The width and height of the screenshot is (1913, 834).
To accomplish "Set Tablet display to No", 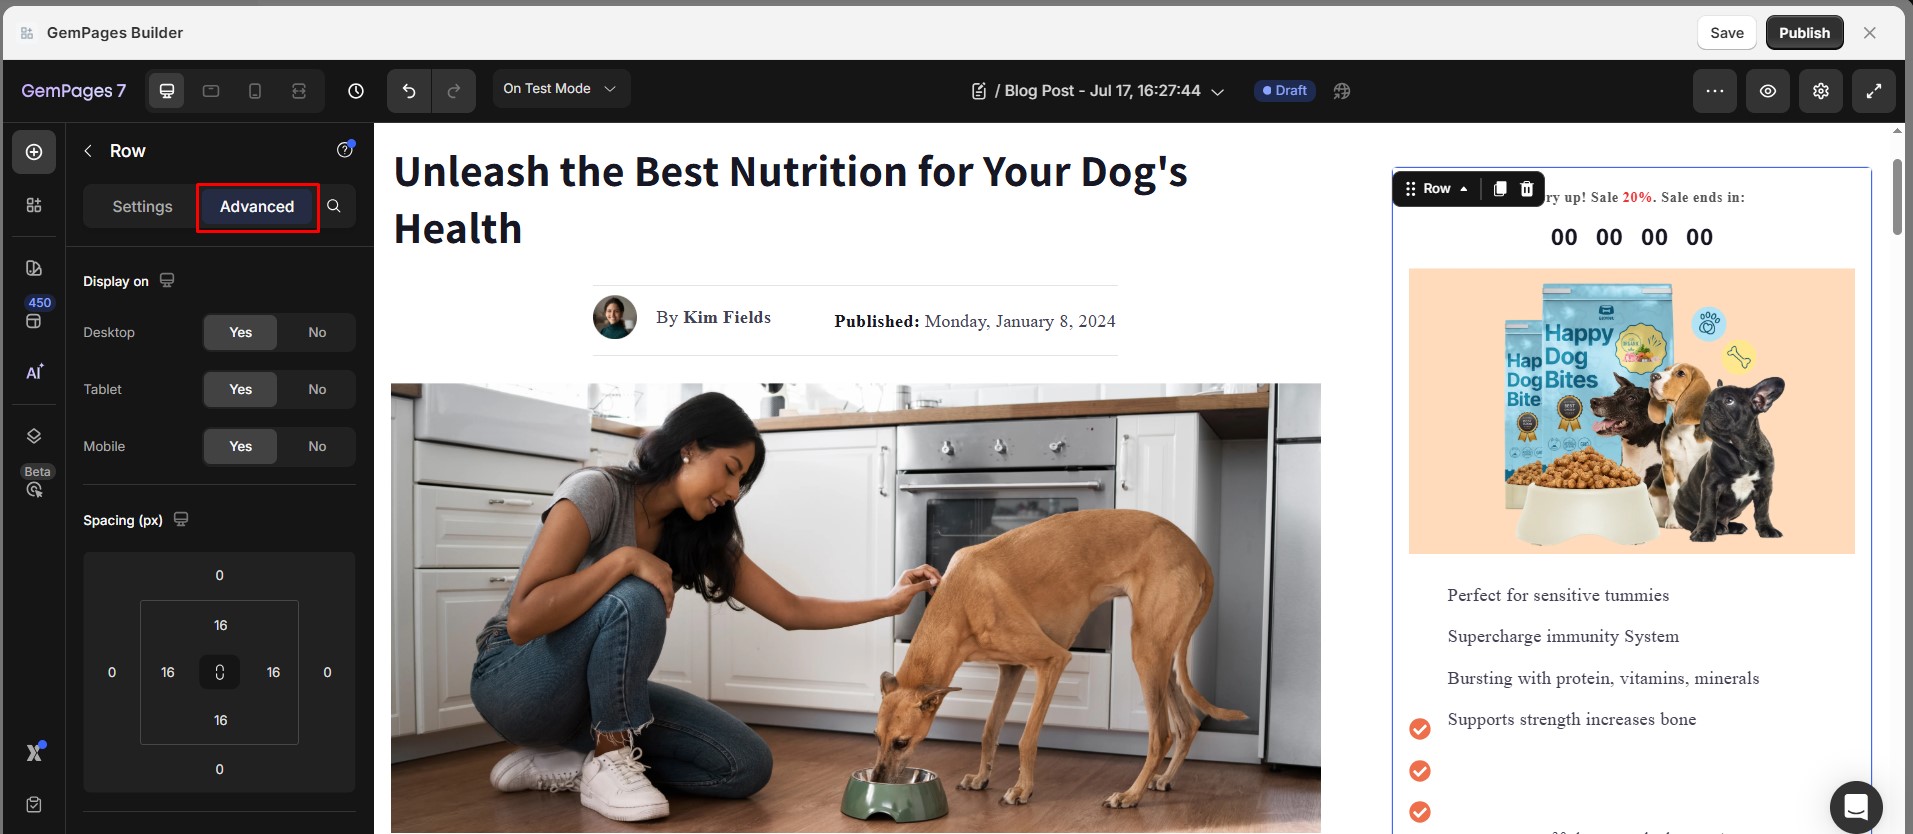I will pyautogui.click(x=317, y=390).
